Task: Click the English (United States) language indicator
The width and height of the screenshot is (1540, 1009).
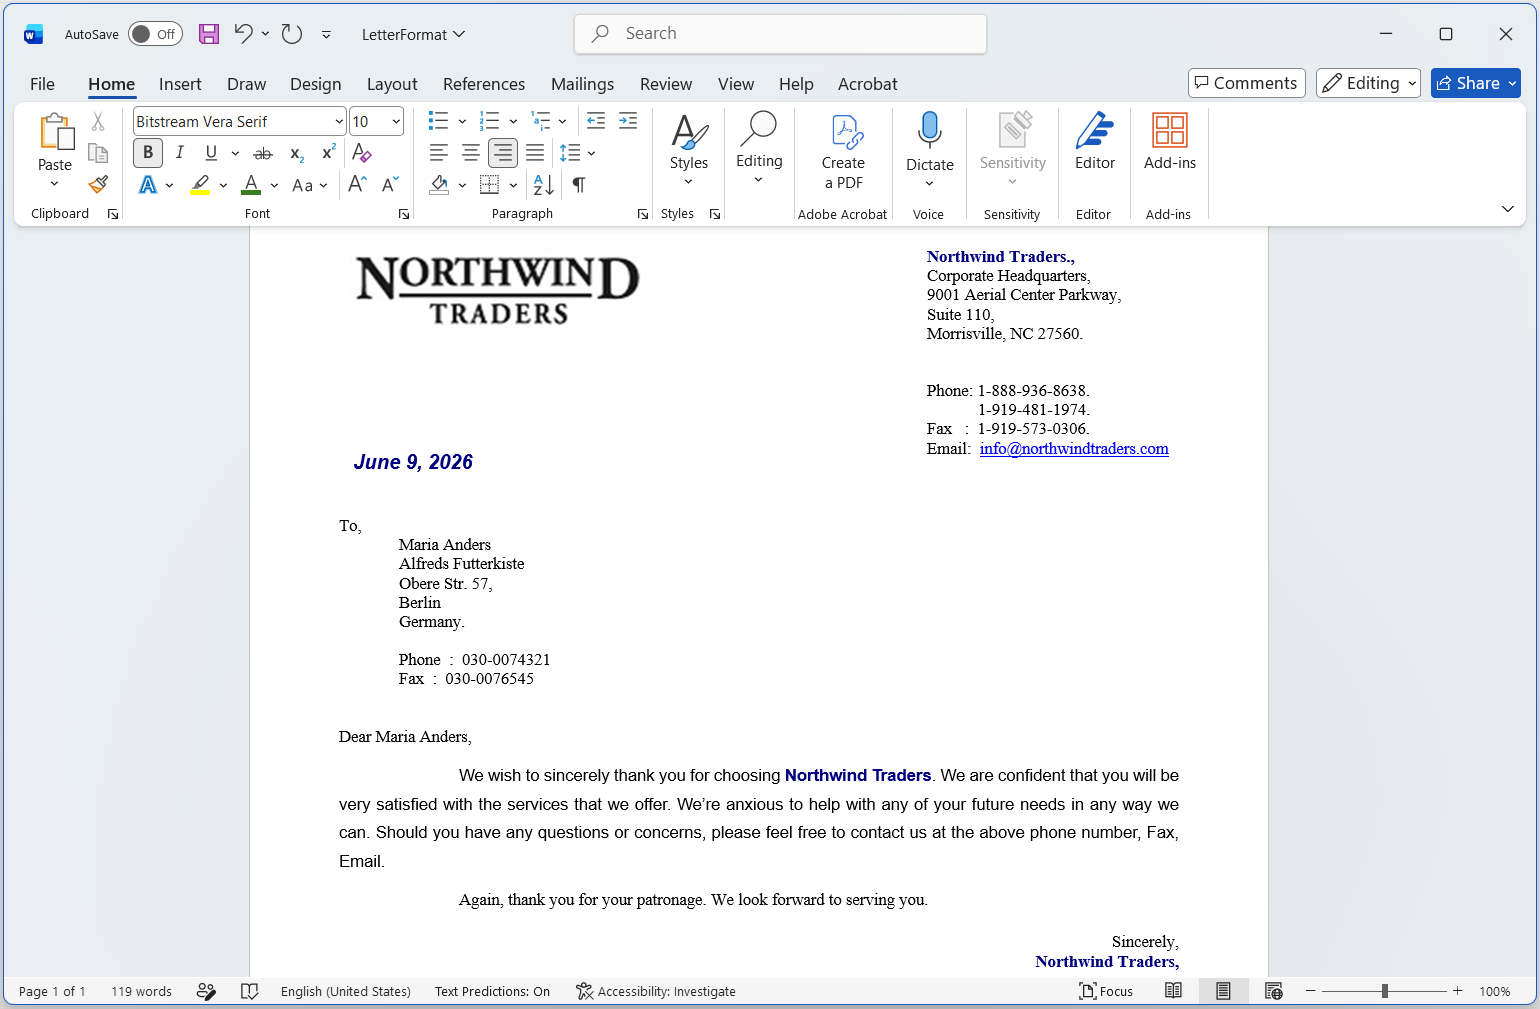Action: (346, 991)
